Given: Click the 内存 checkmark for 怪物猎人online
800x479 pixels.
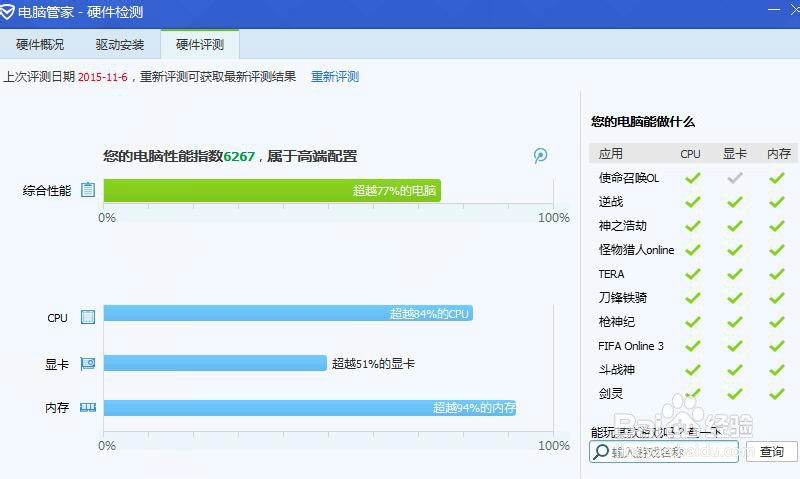Looking at the screenshot, I should coord(777,250).
